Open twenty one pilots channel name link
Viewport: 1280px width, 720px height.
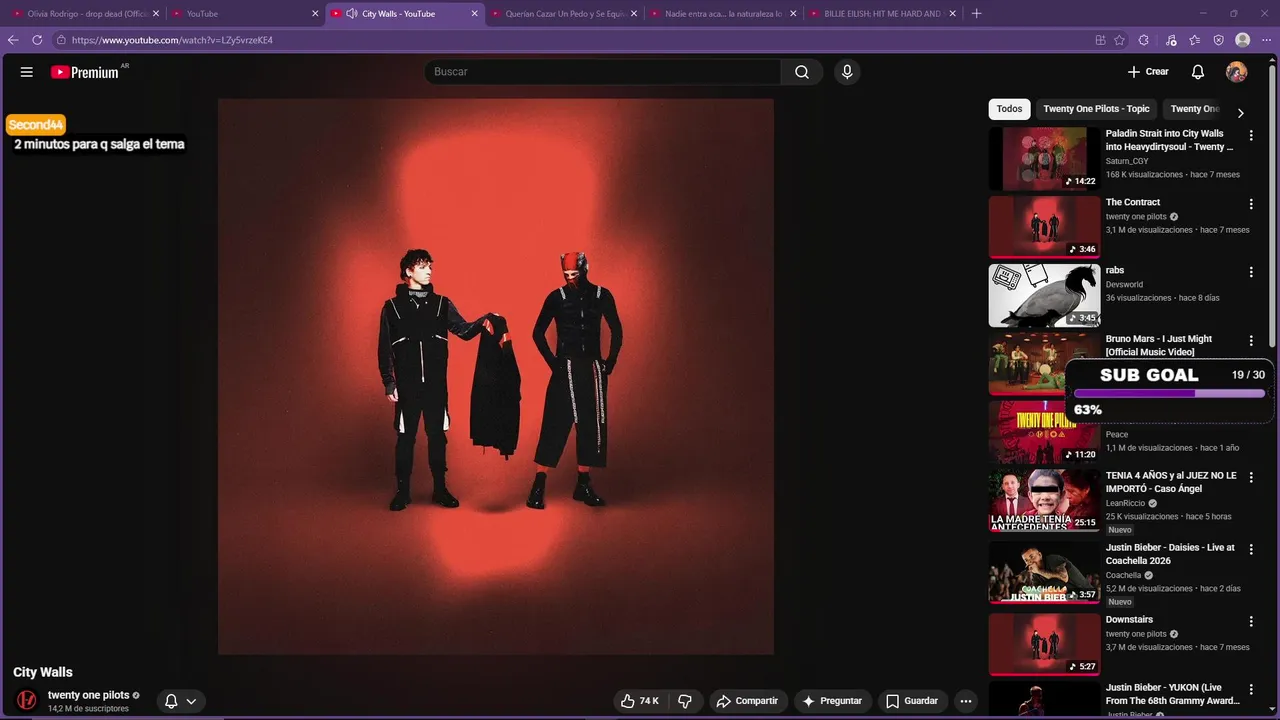coord(89,695)
